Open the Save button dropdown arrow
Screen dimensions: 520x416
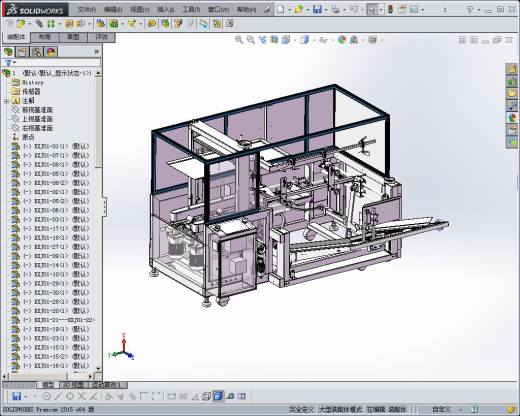pyautogui.click(x=326, y=9)
